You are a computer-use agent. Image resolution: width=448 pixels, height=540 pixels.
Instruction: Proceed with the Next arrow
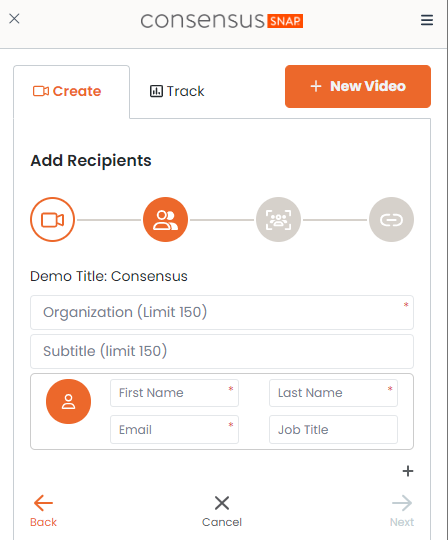(402, 511)
